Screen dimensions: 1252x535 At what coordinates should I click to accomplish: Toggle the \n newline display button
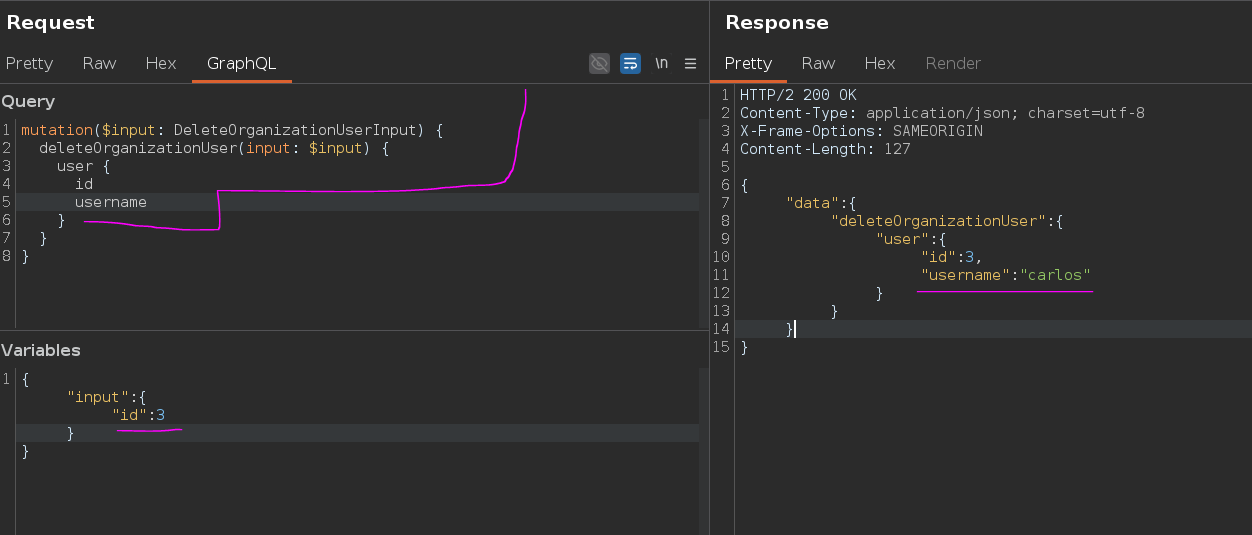click(661, 63)
